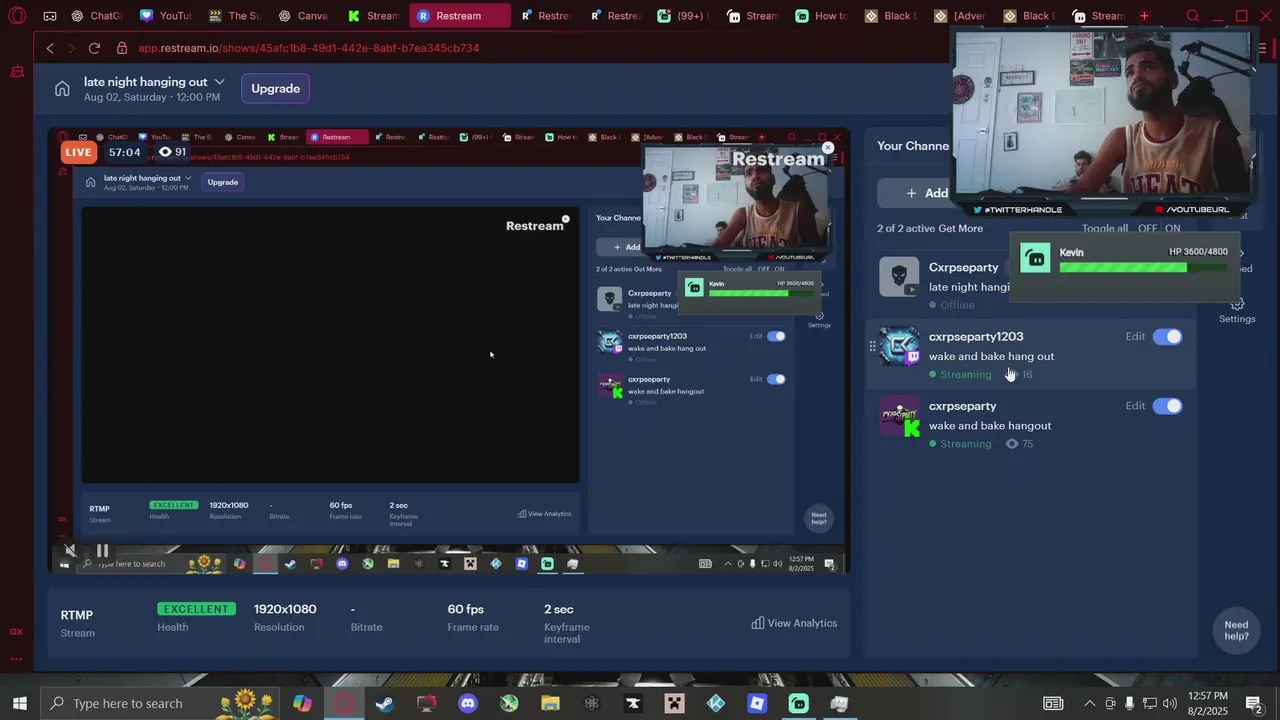This screenshot has width=1280, height=720.
Task: Open the Minecraft creeper taskbar icon
Action: [674, 703]
